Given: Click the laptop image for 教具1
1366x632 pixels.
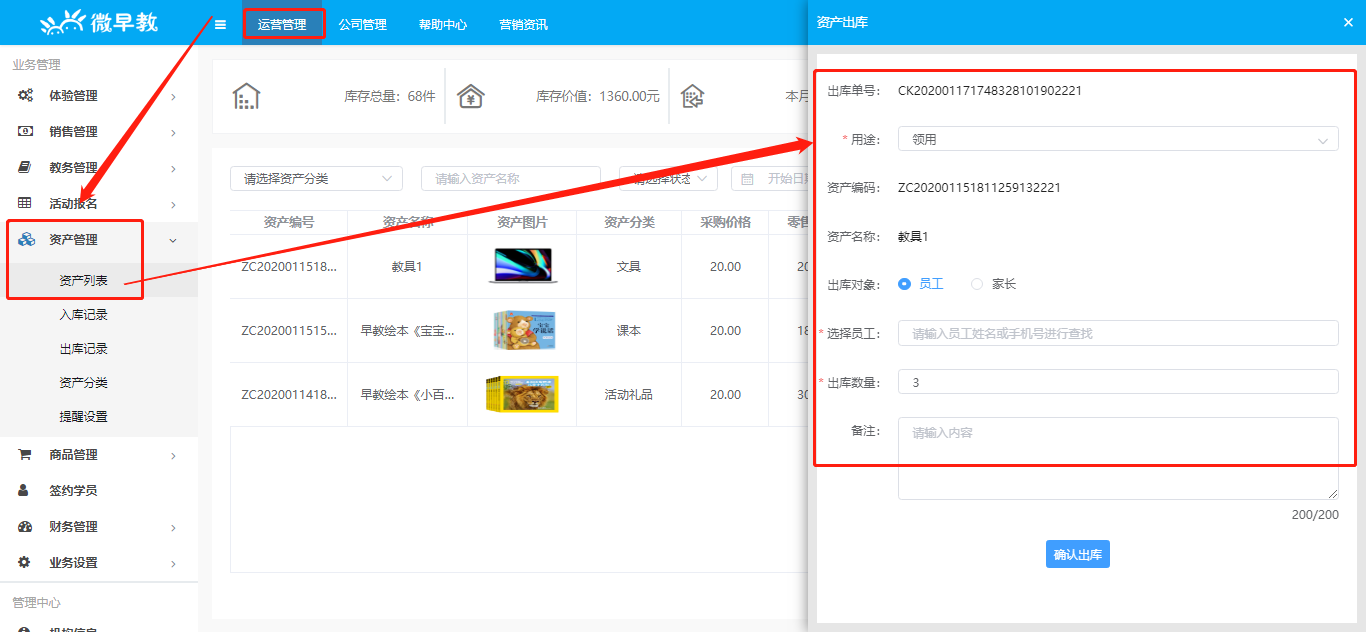Looking at the screenshot, I should coord(524,266).
